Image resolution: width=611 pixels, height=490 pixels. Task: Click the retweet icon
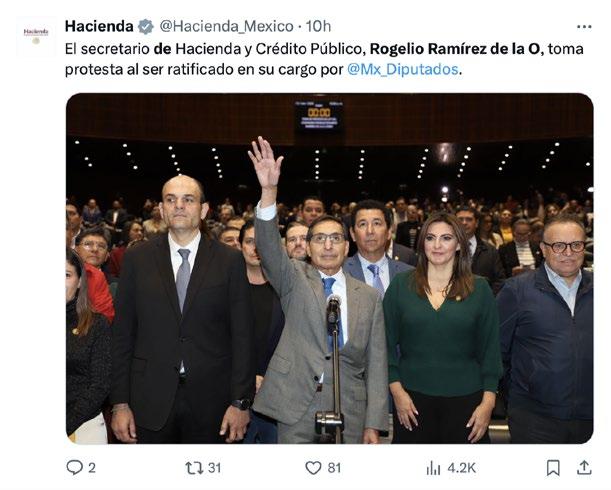coord(194,467)
